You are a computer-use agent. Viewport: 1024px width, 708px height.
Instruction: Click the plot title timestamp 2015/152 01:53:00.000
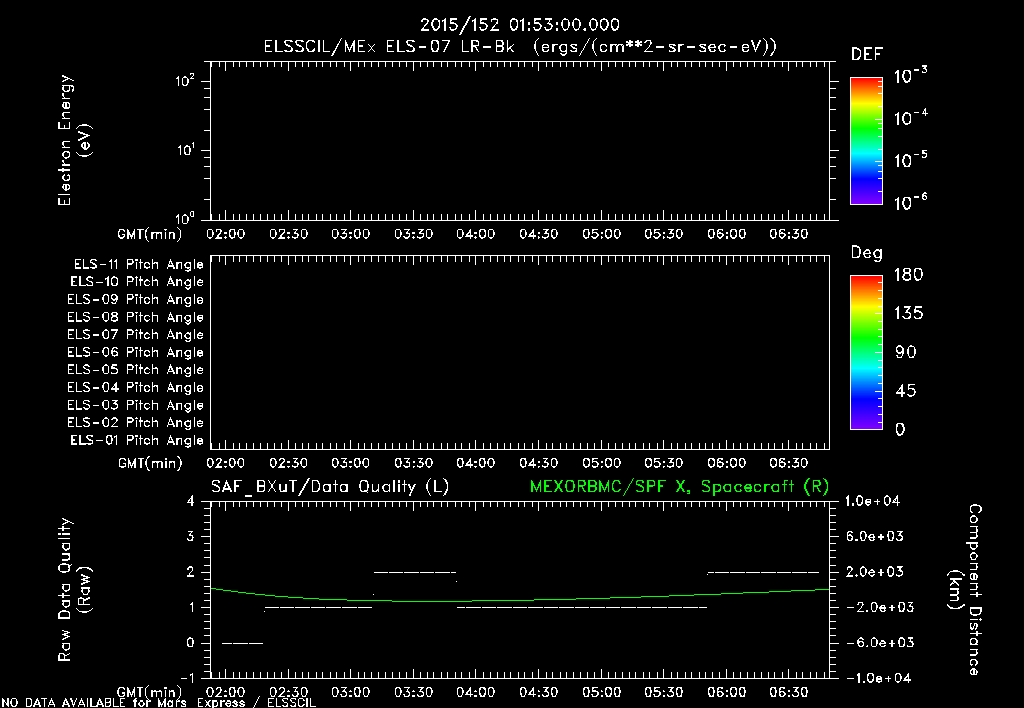(520, 25)
